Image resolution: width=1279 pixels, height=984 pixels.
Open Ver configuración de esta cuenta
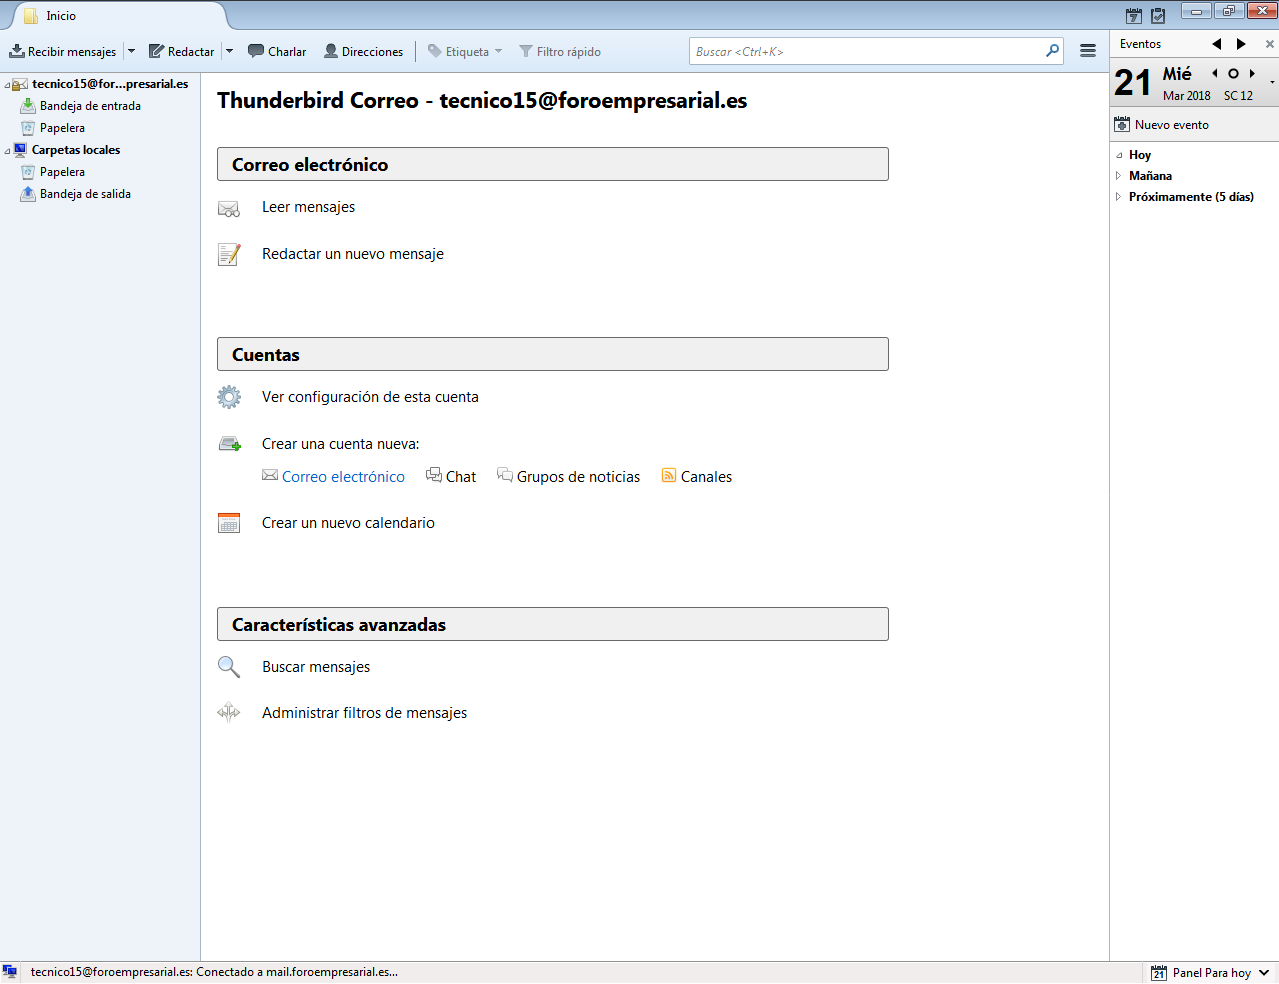pyautogui.click(x=370, y=397)
